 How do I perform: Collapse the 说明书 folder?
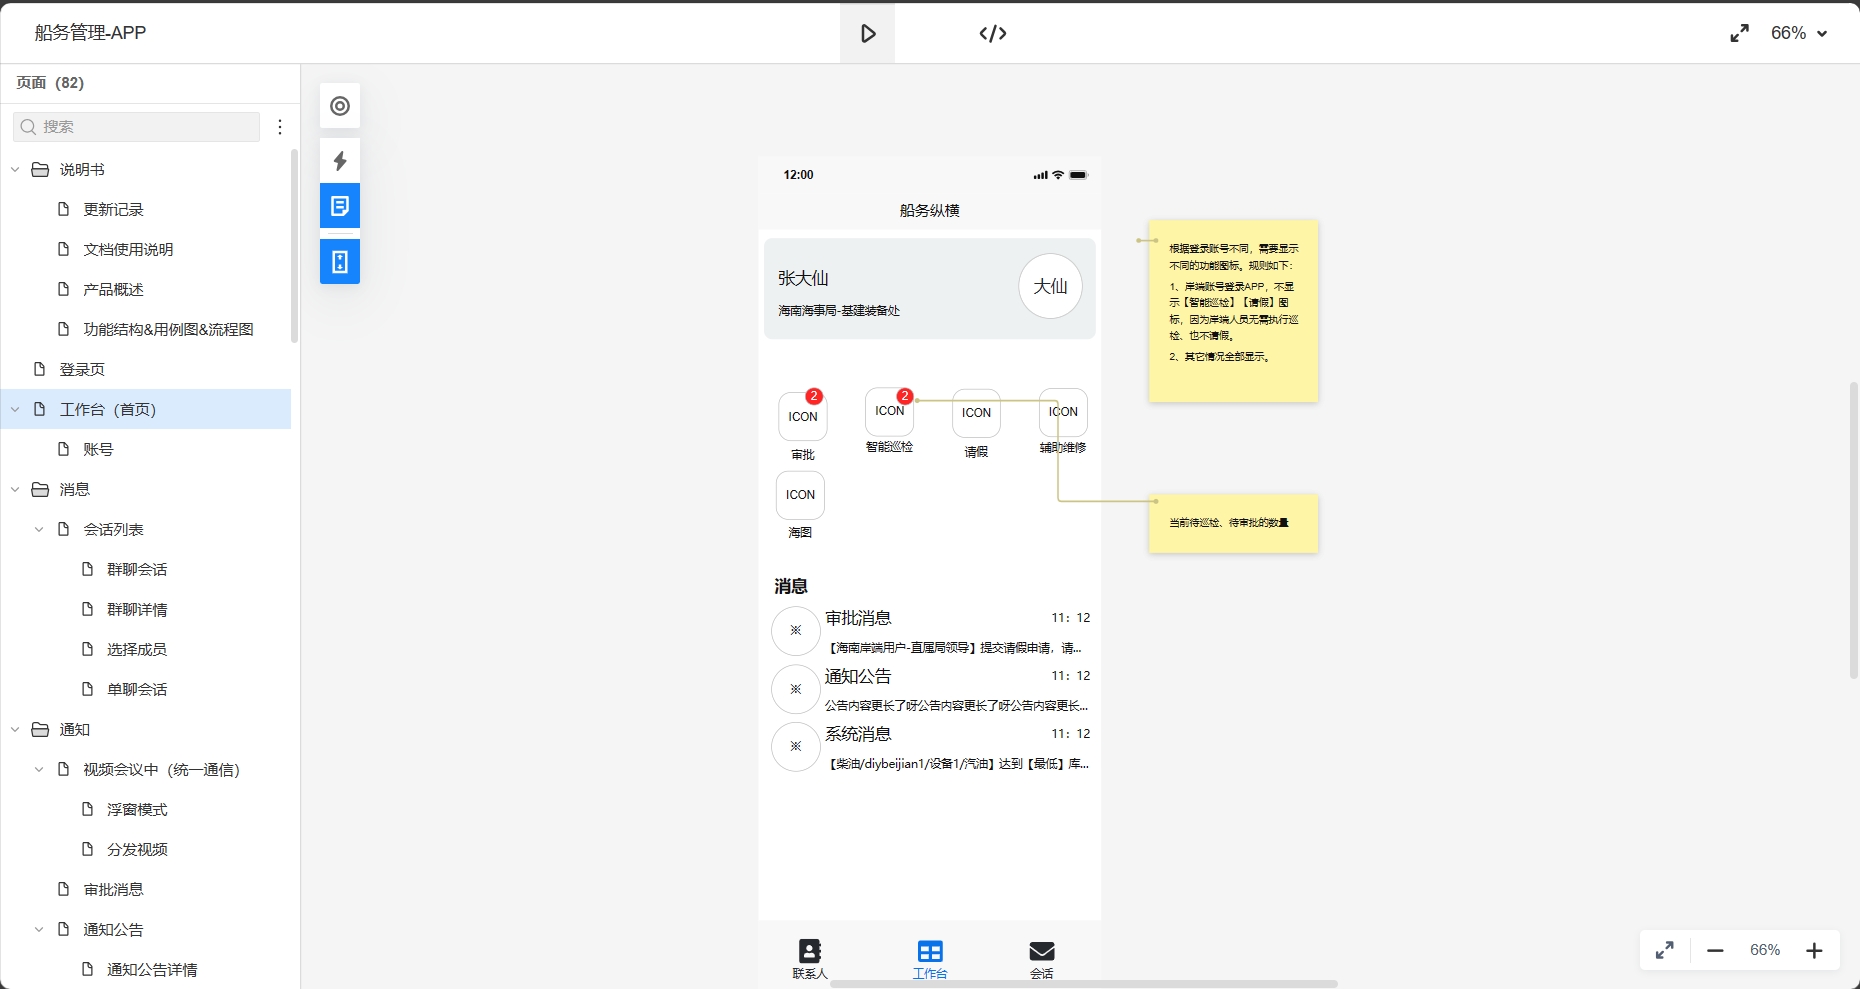point(15,170)
